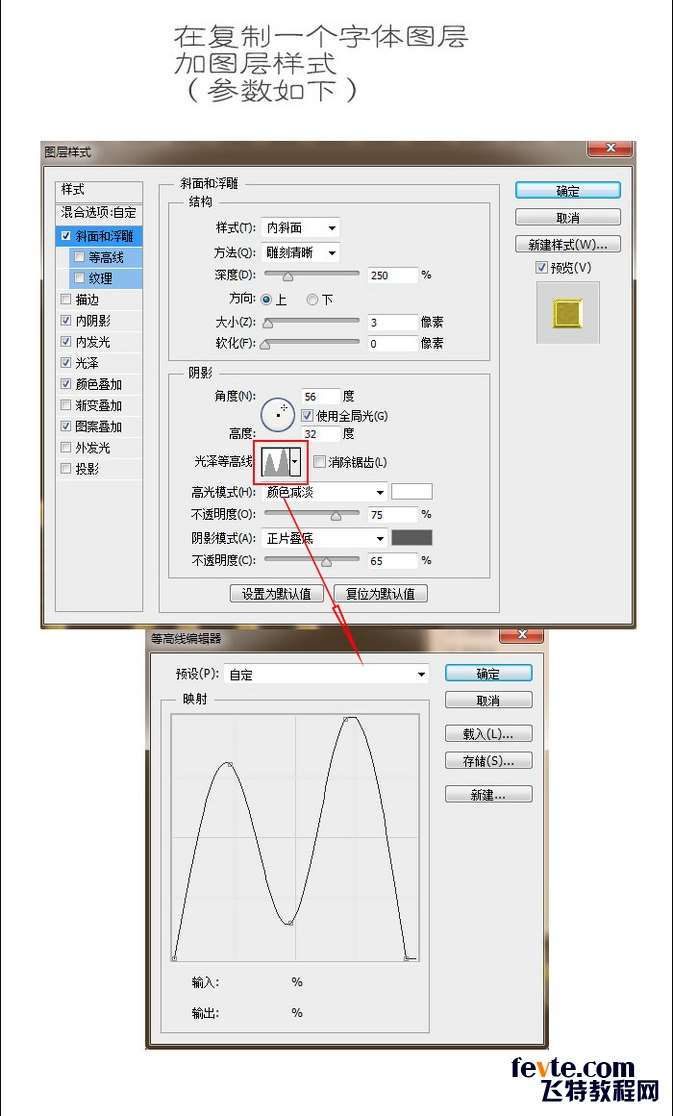Click the 高度 field showing 32
This screenshot has height=1116, width=673.
[322, 434]
